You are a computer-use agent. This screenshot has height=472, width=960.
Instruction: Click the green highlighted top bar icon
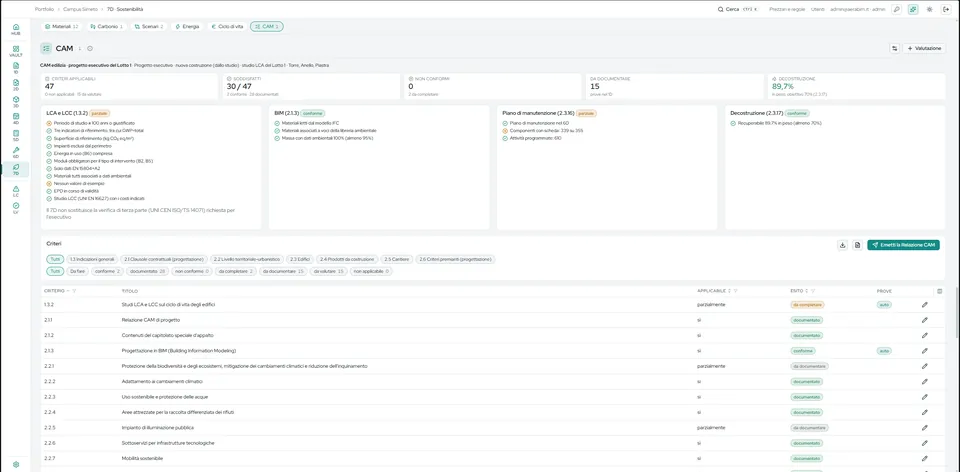[913, 9]
